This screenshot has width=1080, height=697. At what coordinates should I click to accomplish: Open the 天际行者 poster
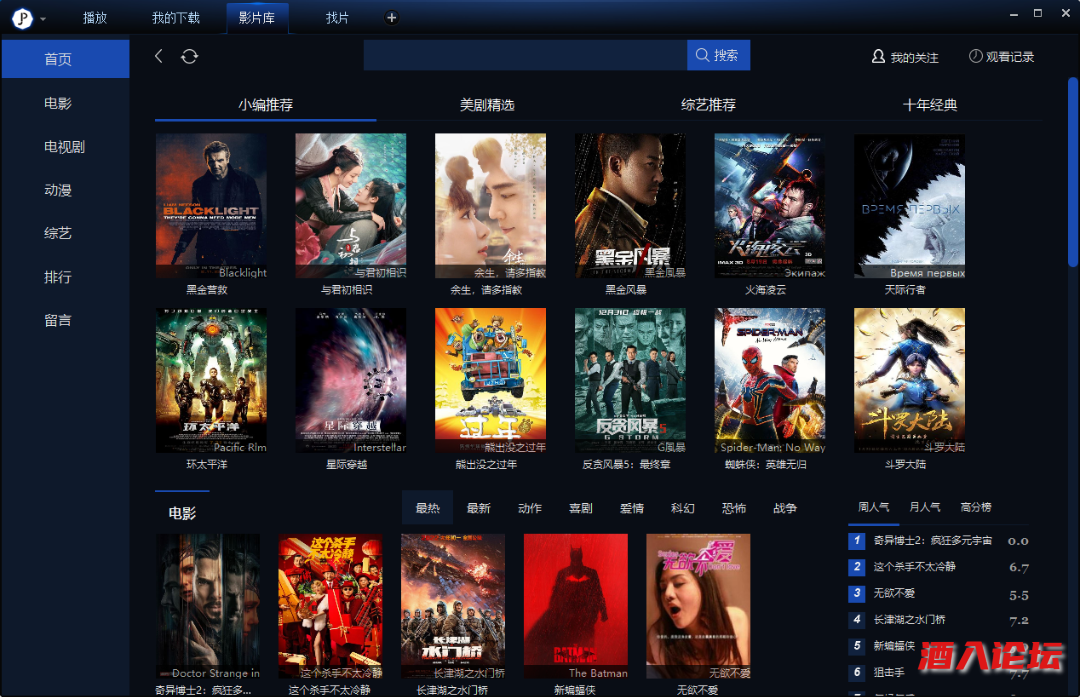[x=909, y=206]
